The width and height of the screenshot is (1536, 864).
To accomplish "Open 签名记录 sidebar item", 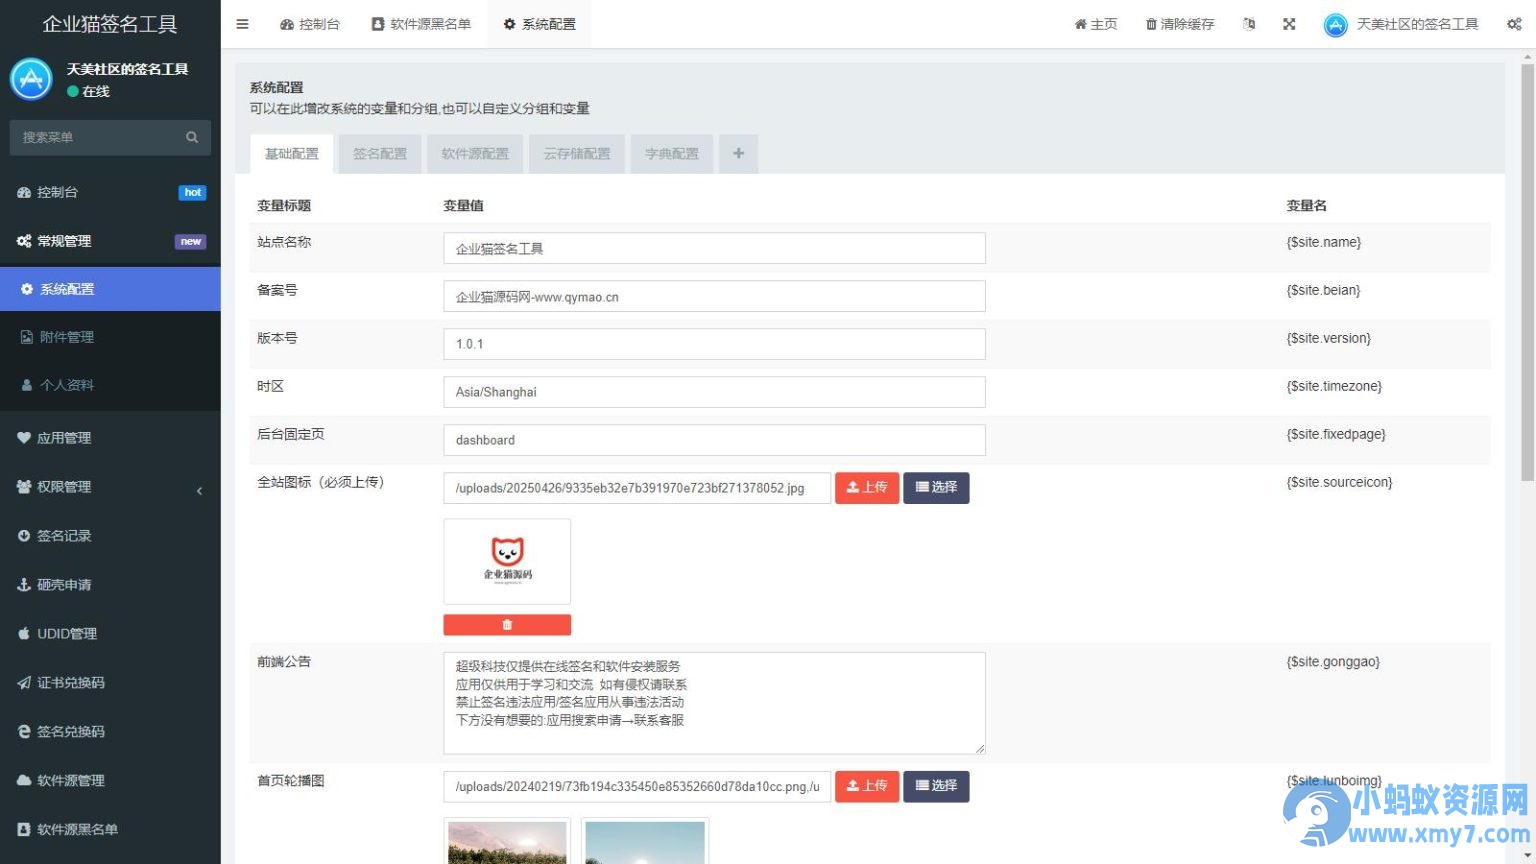I will coord(110,536).
